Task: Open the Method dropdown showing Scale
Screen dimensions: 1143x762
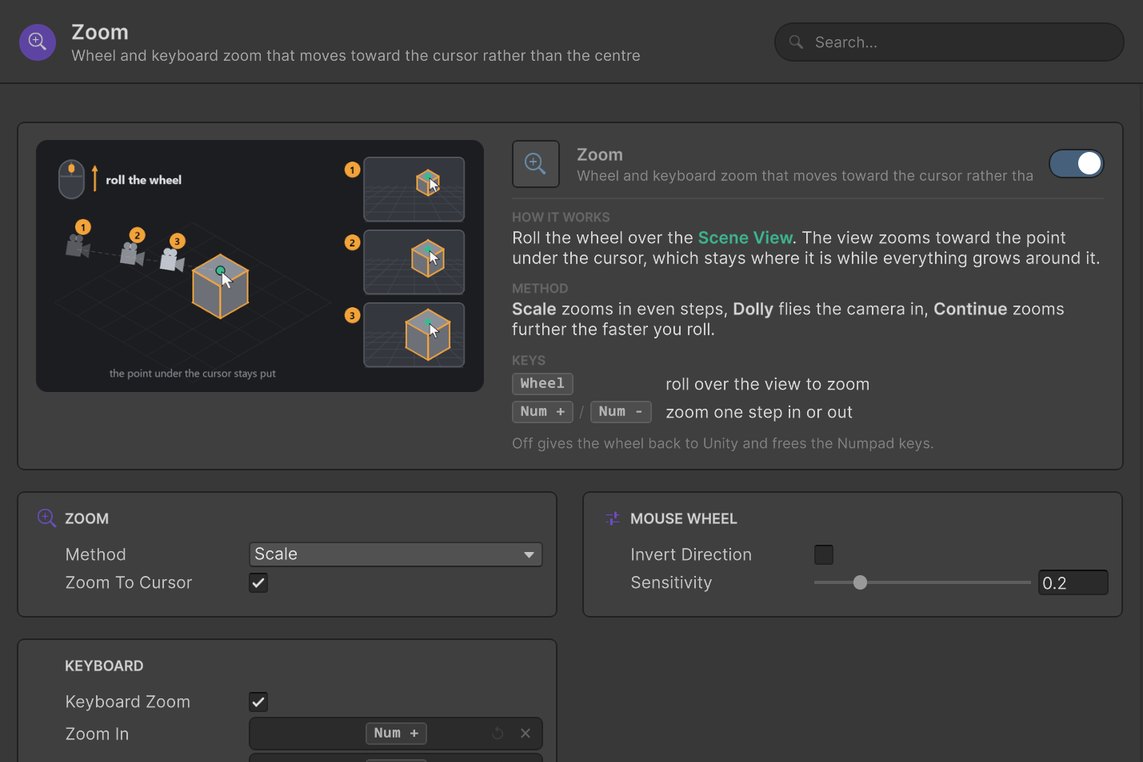Action: pyautogui.click(x=395, y=554)
